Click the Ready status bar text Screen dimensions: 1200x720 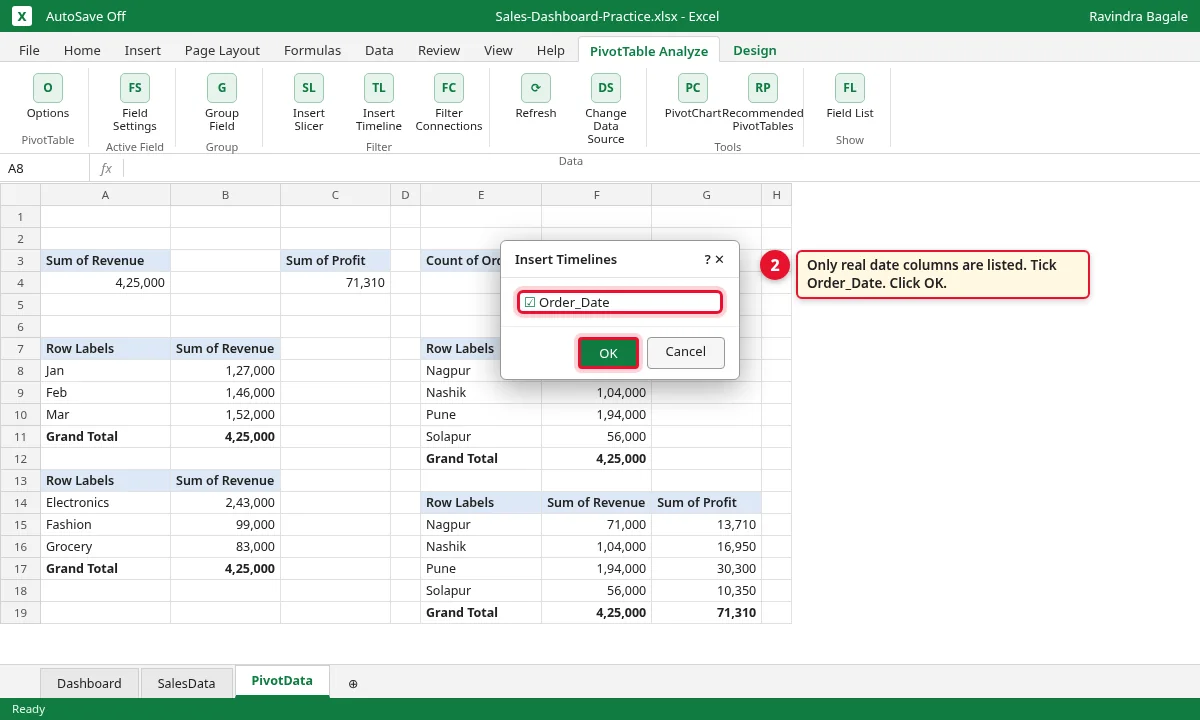(28, 709)
